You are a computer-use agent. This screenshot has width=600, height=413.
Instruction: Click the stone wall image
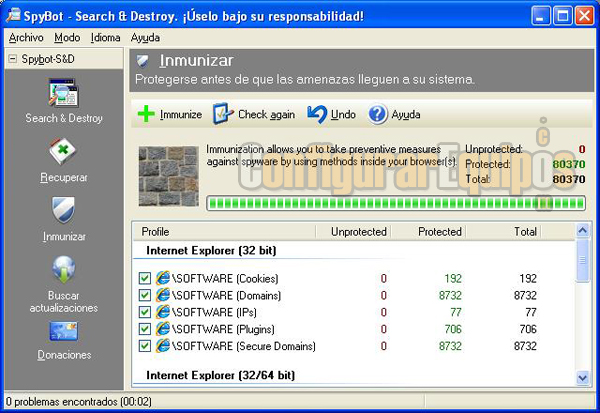click(x=169, y=176)
